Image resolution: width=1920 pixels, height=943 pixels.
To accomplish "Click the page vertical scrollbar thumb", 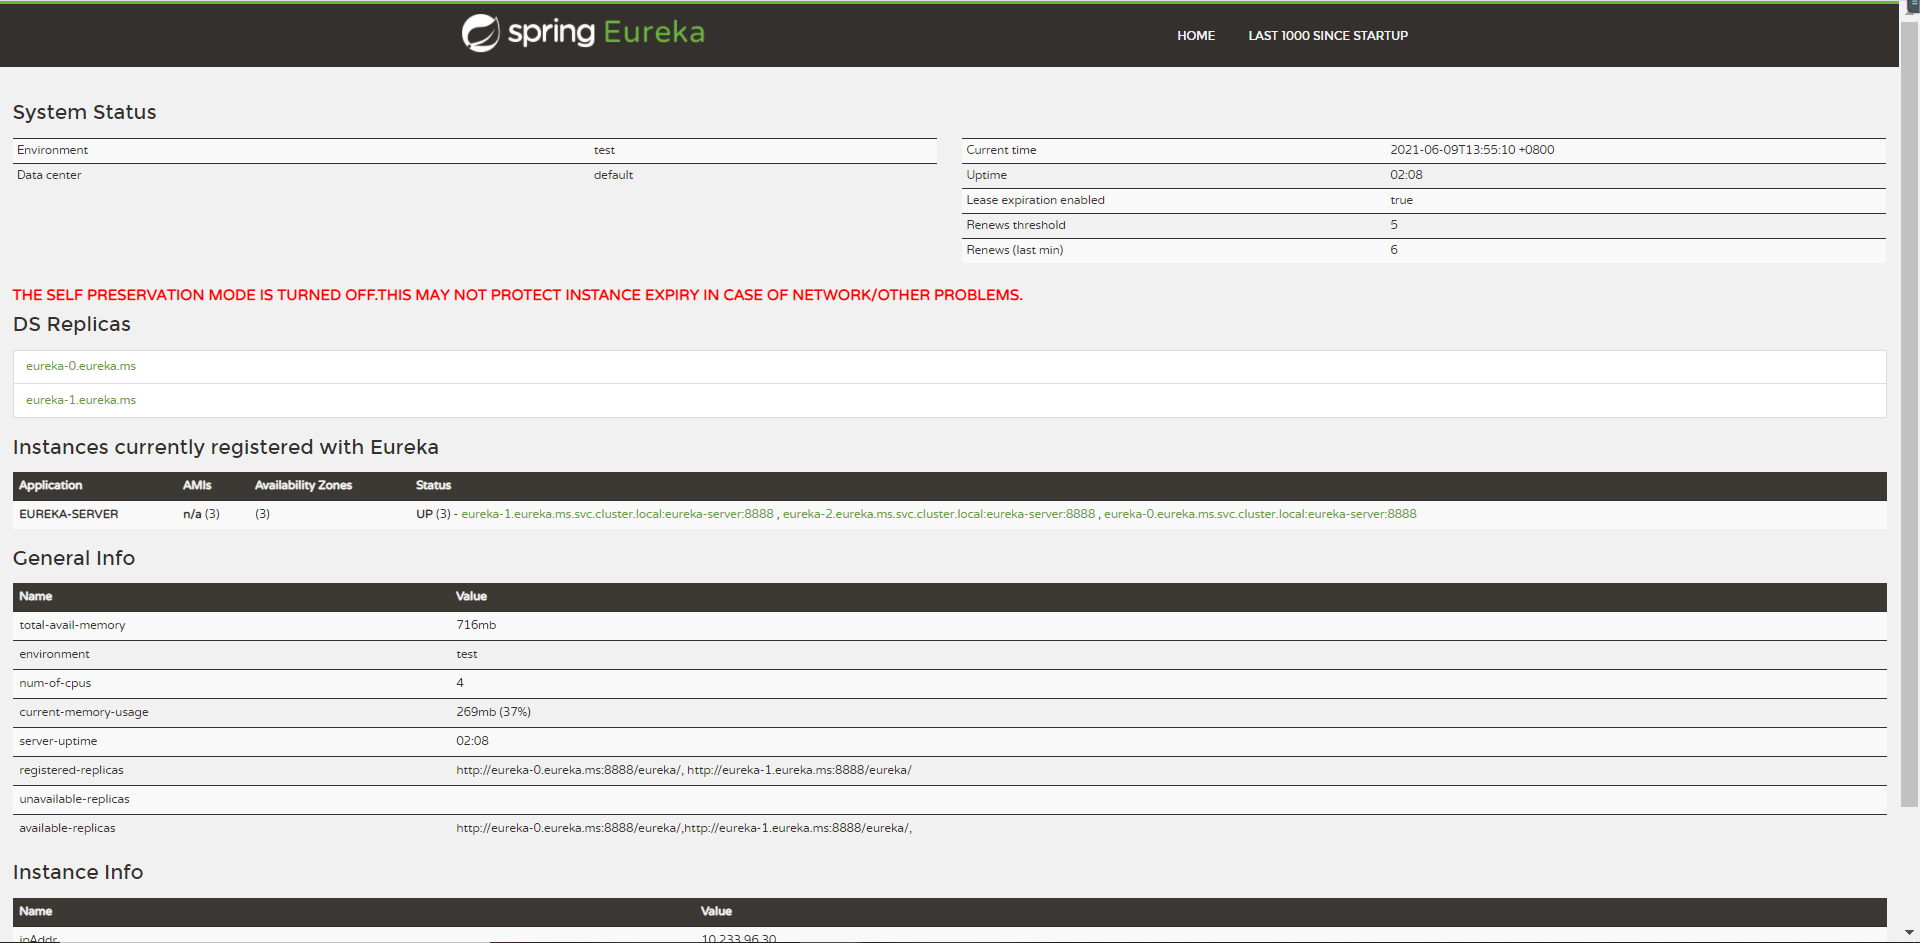I will [1909, 415].
